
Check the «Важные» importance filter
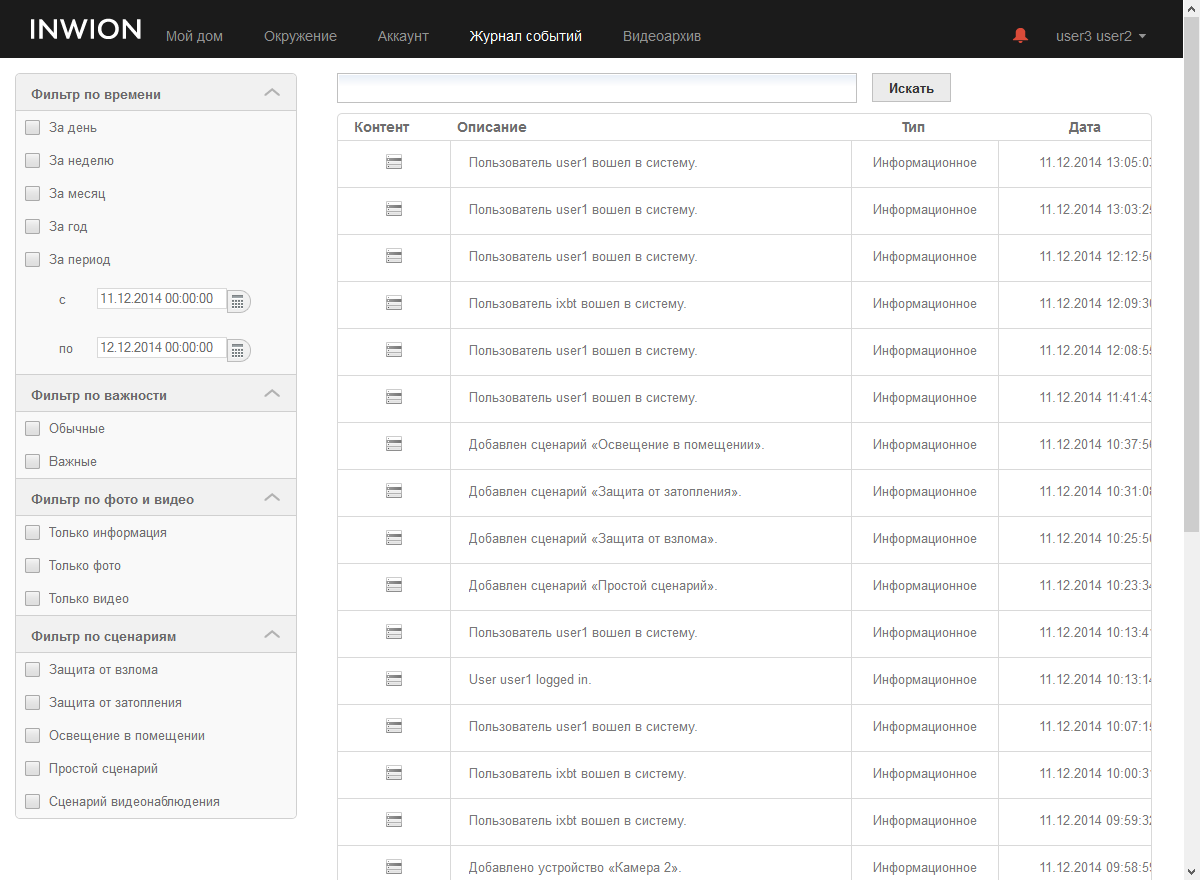click(33, 462)
